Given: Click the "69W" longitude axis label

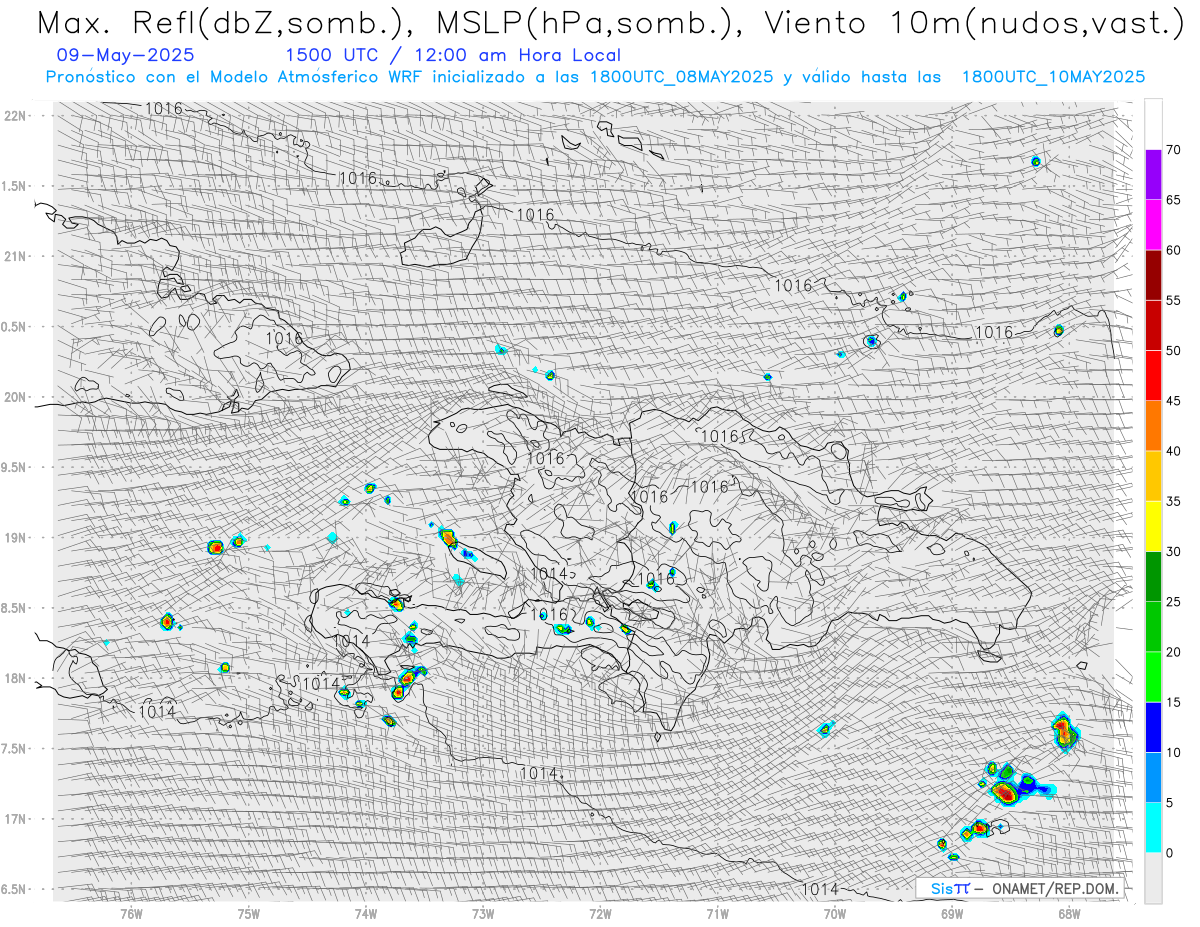Looking at the screenshot, I should (x=951, y=915).
